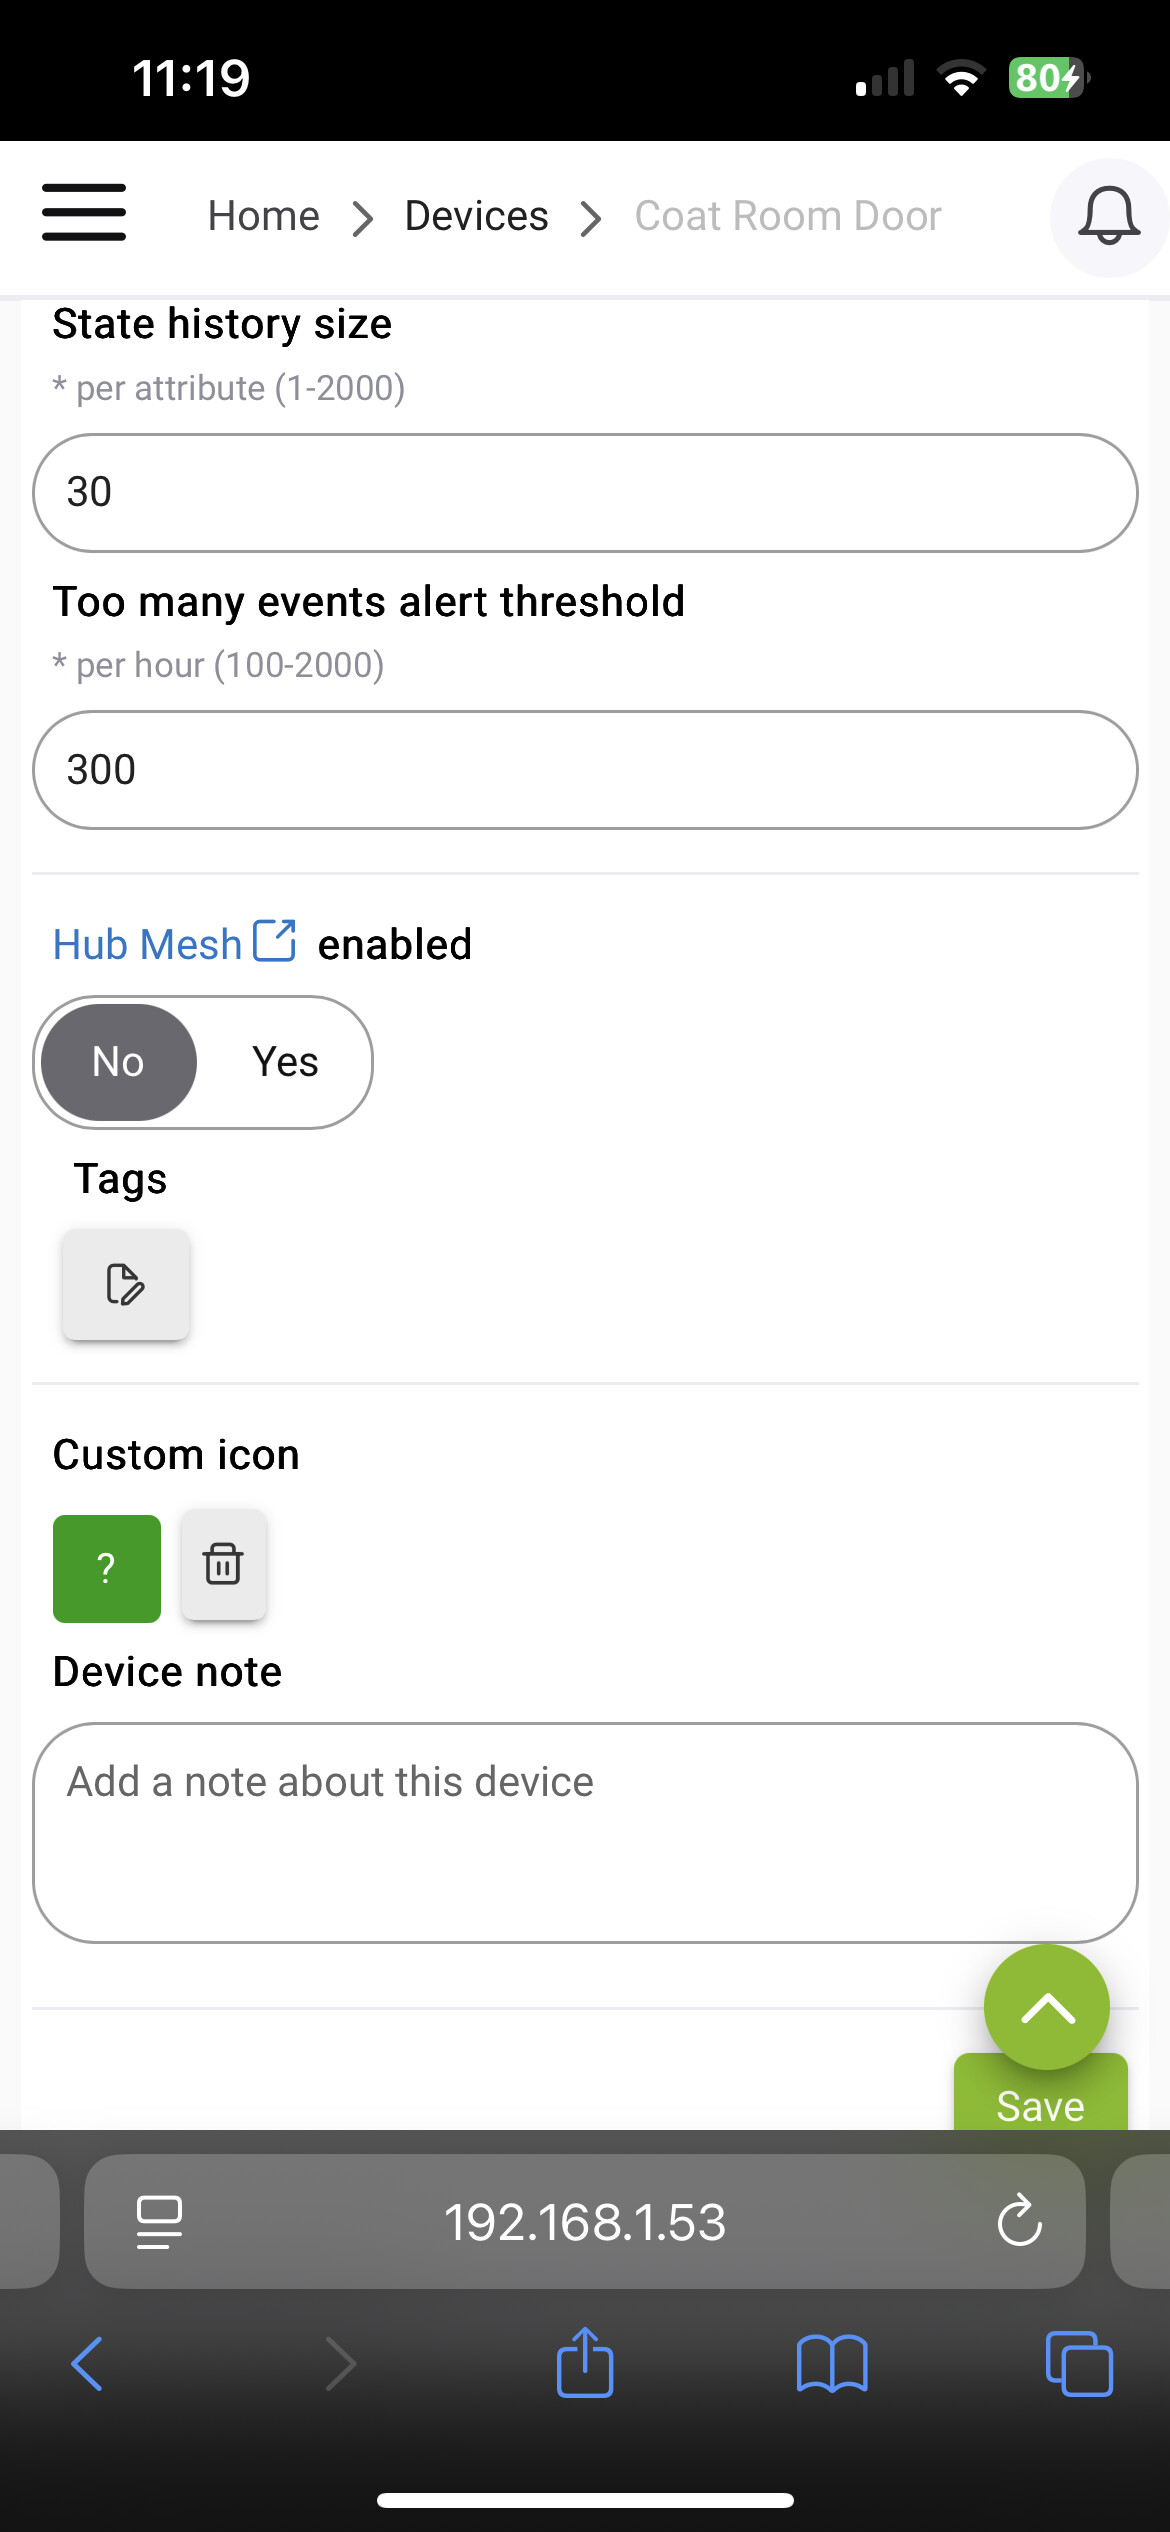
Task: Focus the State history size field
Action: [585, 493]
